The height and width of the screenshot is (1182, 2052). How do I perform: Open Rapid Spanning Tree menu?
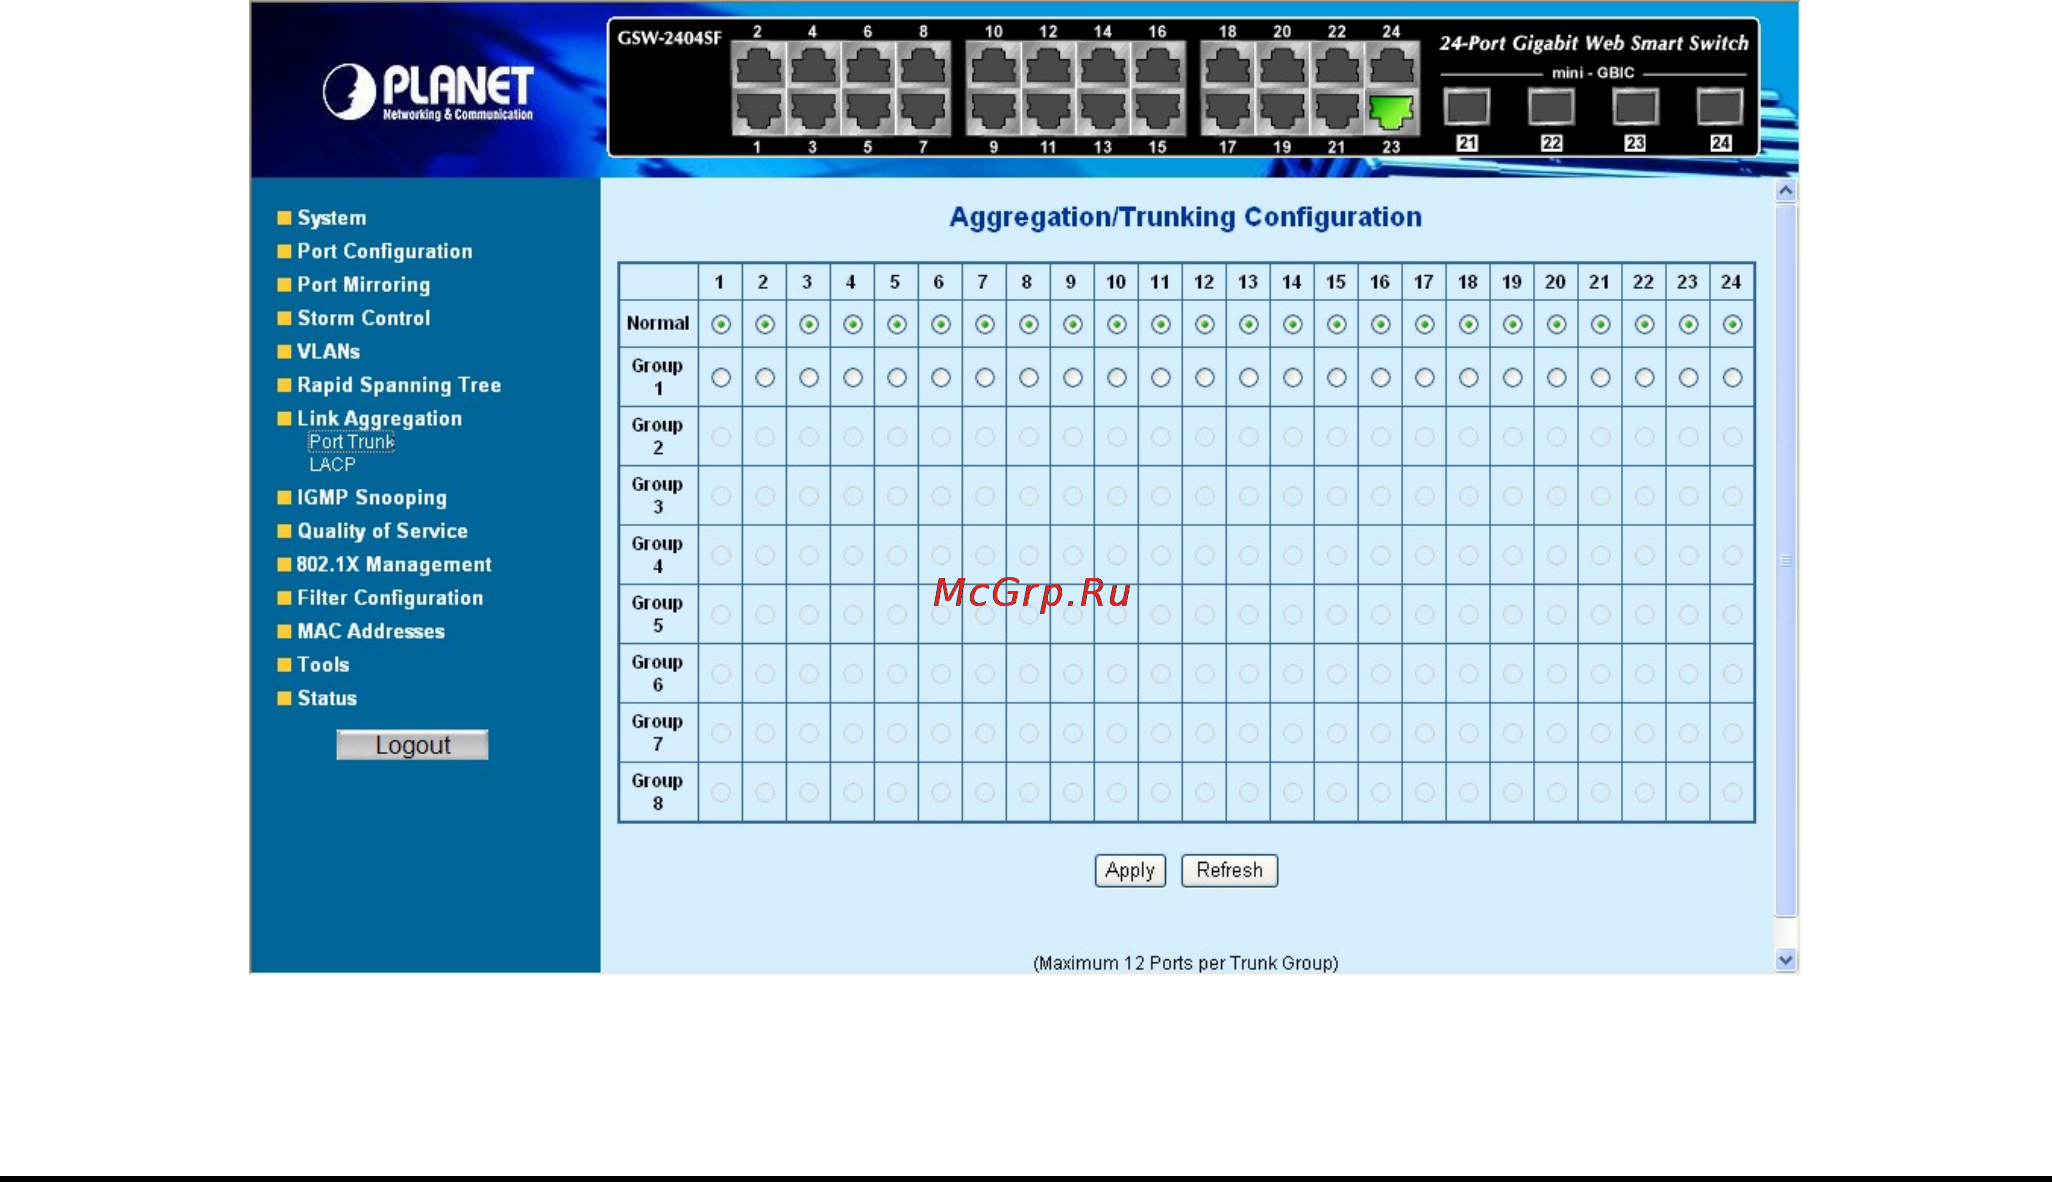point(398,385)
